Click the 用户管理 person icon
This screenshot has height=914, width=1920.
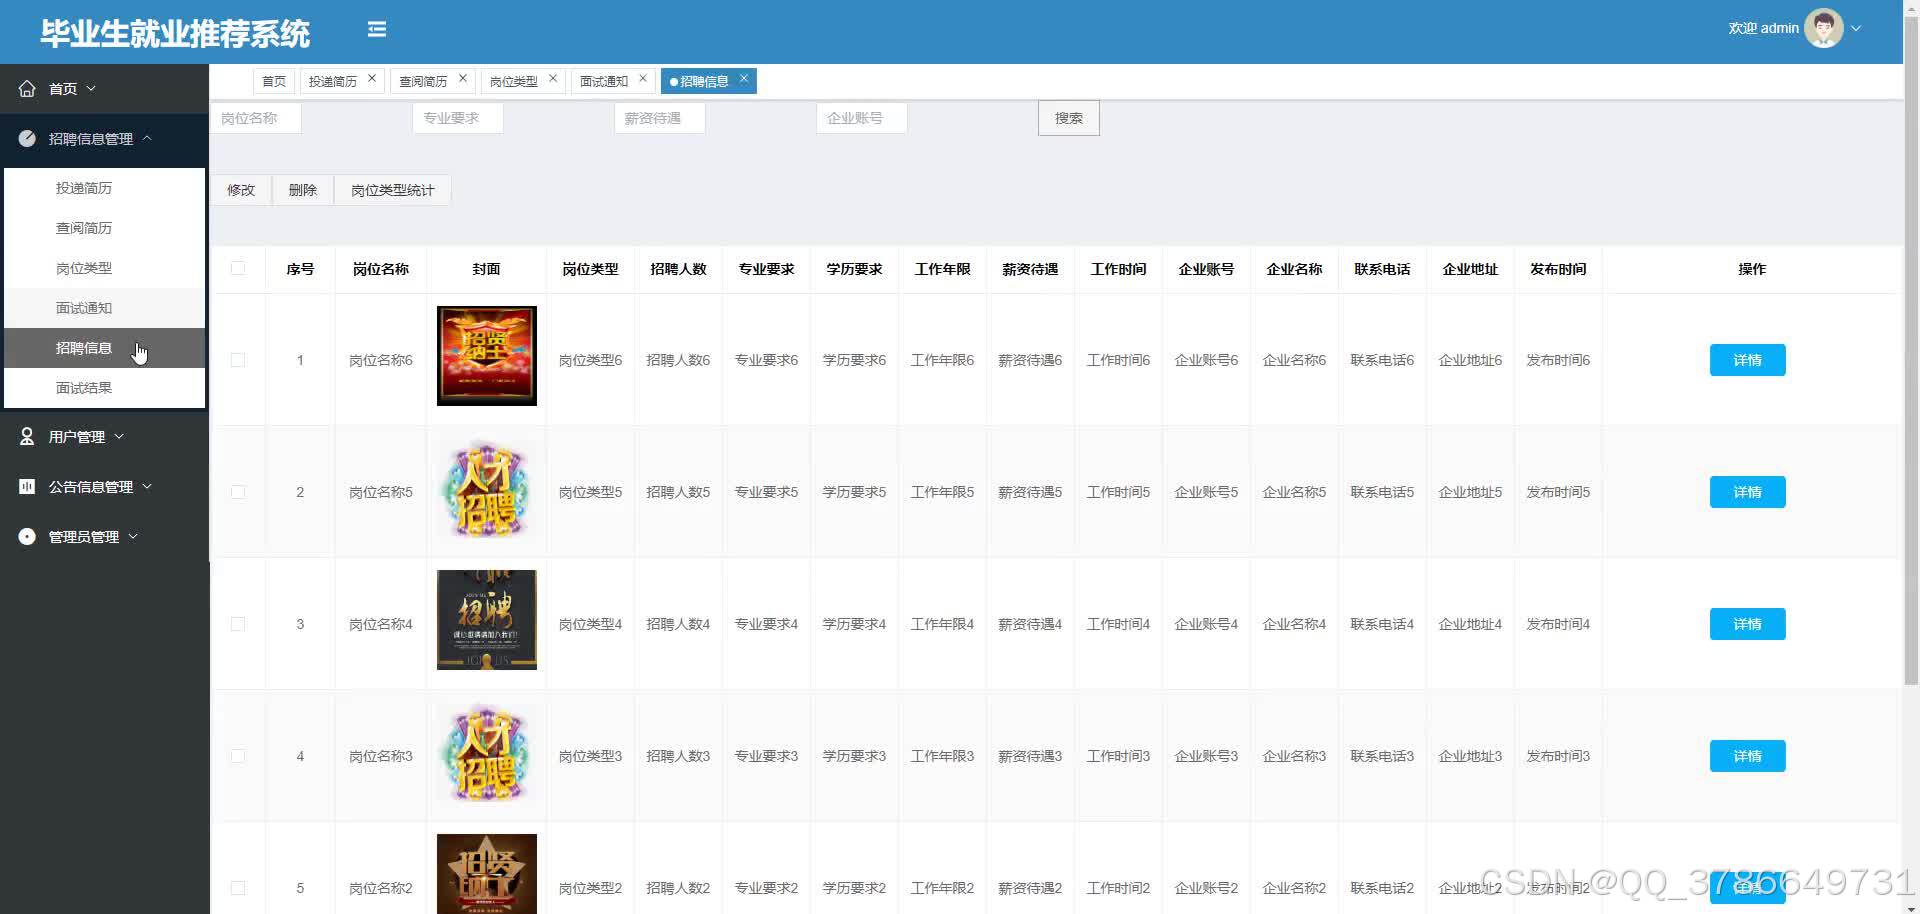click(x=27, y=437)
